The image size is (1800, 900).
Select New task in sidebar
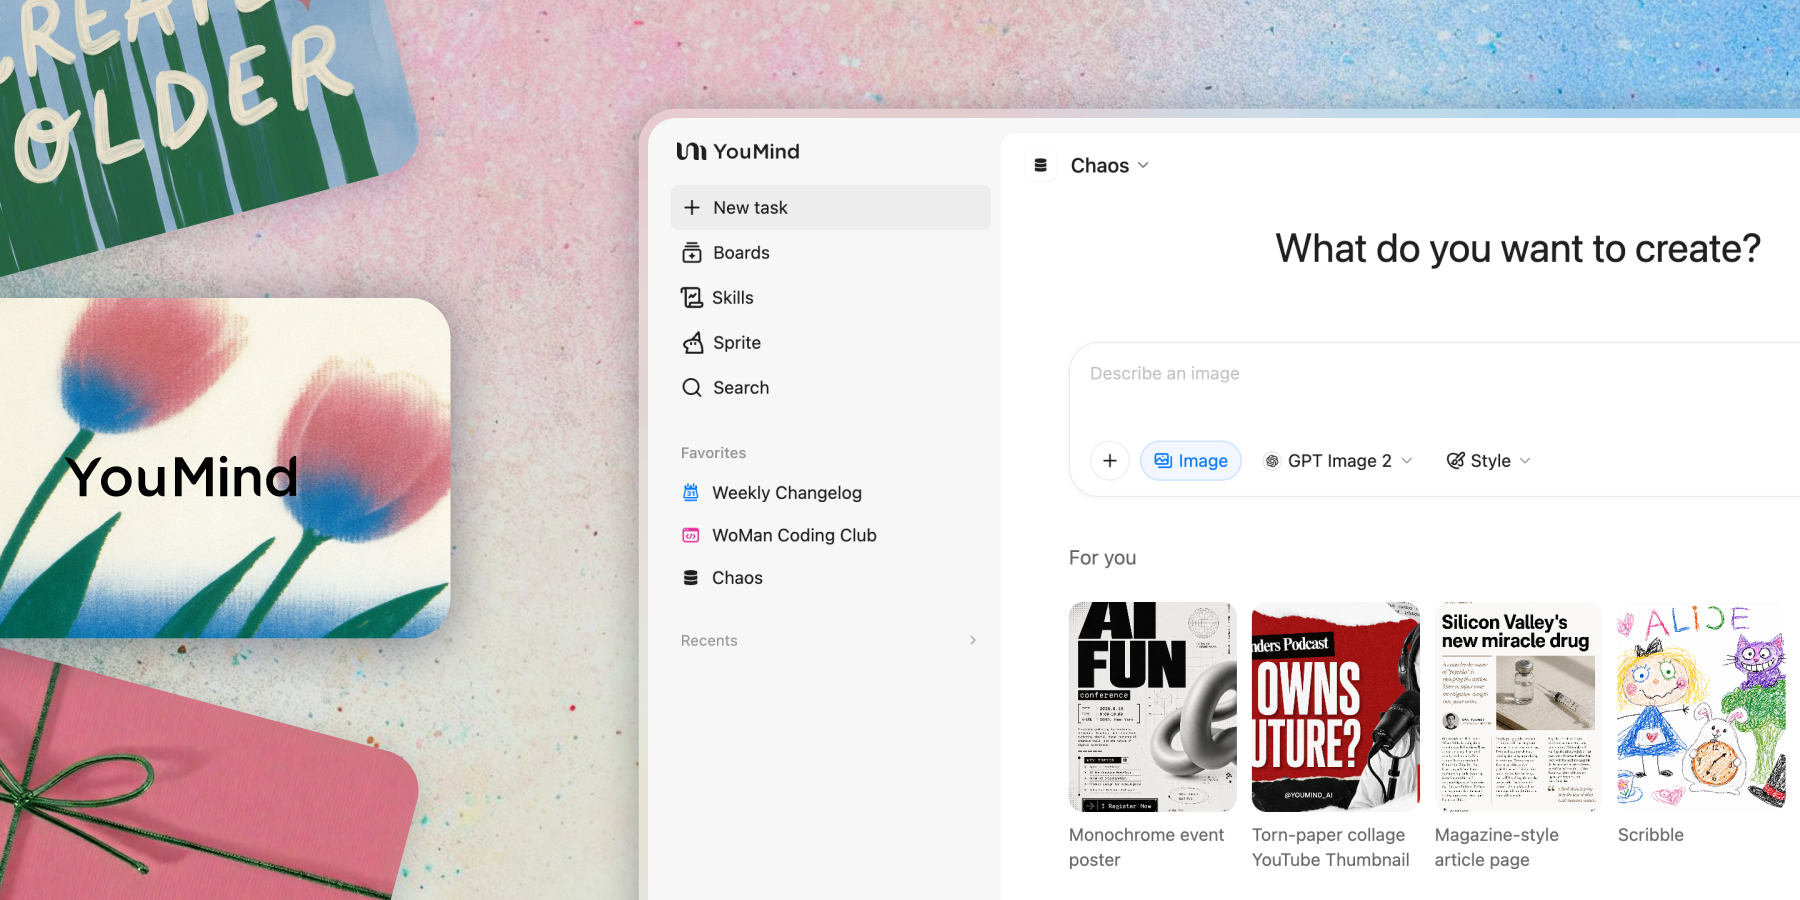point(831,207)
